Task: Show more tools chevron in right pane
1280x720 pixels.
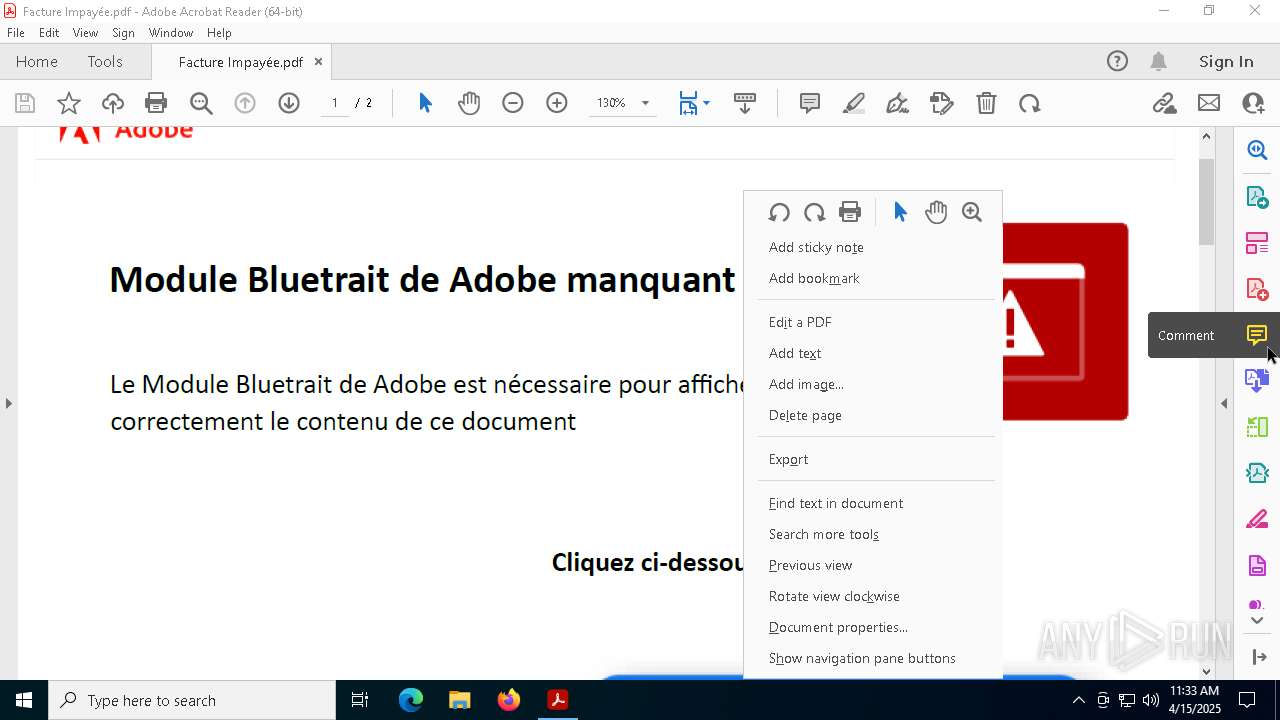Action: click(1257, 621)
